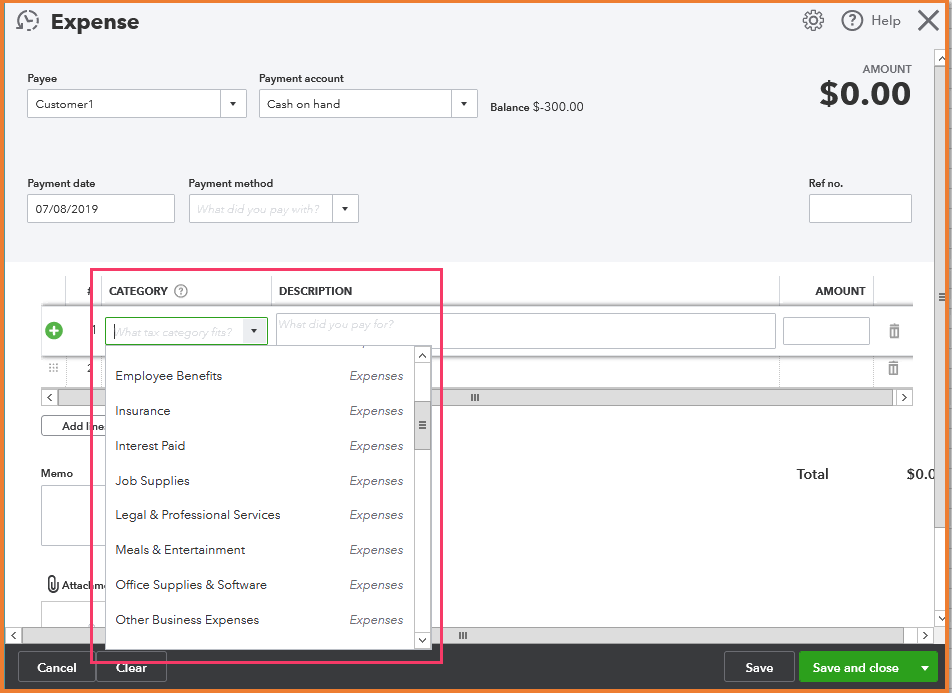Expand the Payment method dropdown arrow
The image size is (952, 693).
345,209
